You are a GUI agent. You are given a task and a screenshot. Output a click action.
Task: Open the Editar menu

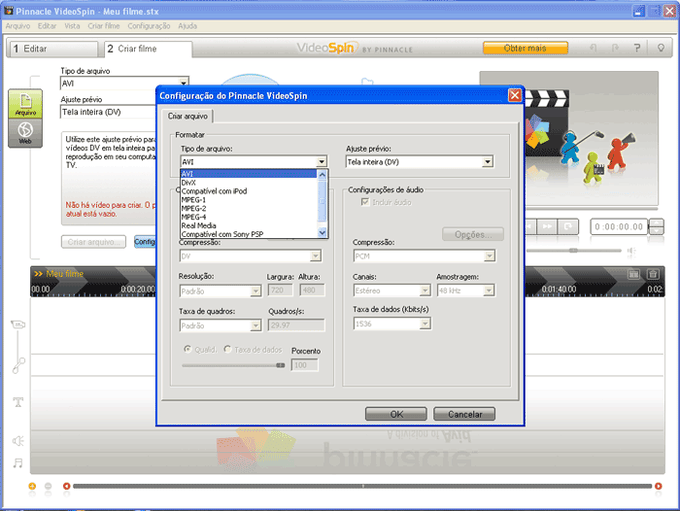(47, 26)
